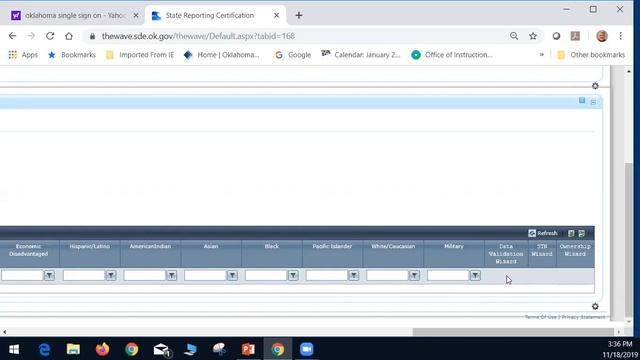Open PowerPoint from the taskbar
The width and height of the screenshot is (640, 360).
click(x=248, y=349)
